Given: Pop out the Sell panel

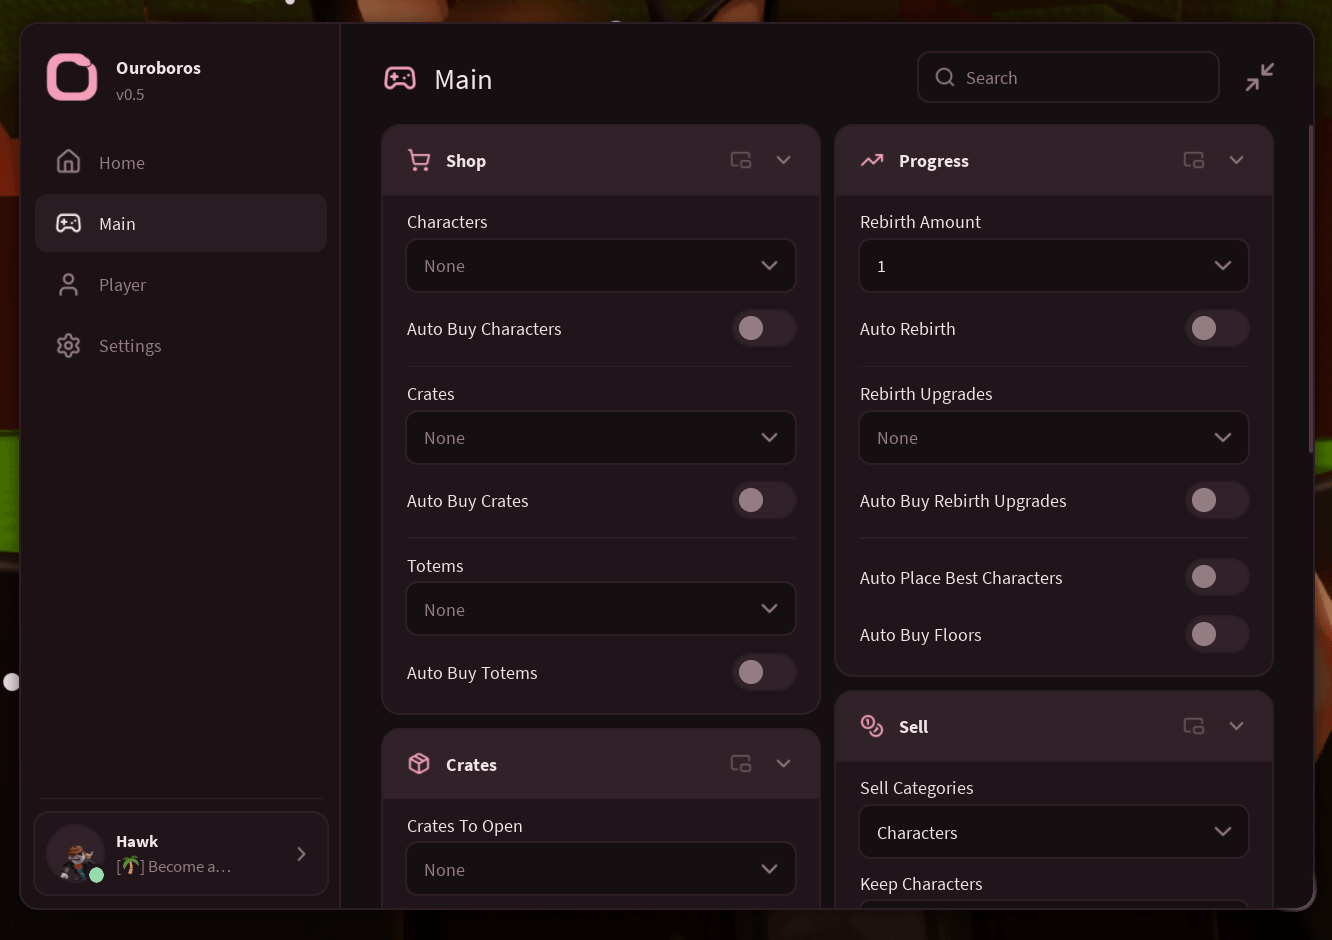Looking at the screenshot, I should click(1193, 726).
